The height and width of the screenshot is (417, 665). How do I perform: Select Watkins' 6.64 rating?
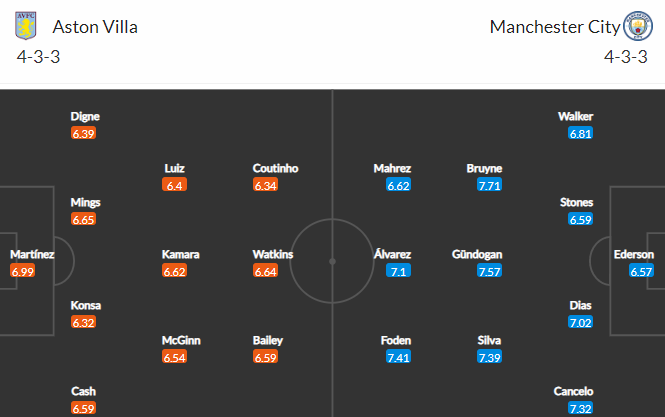(x=265, y=271)
